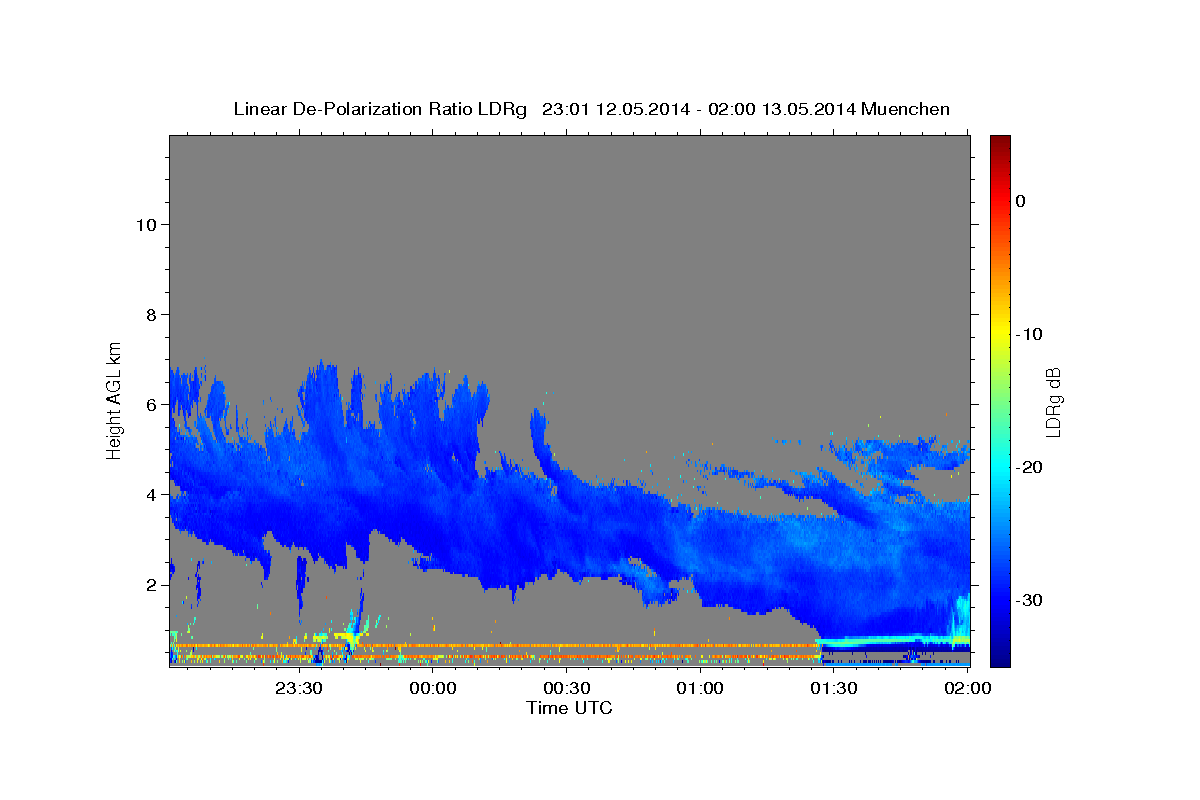Click the dark blue bottom of colorbar
Viewport: 1200px width, 800px height.
click(x=1000, y=658)
